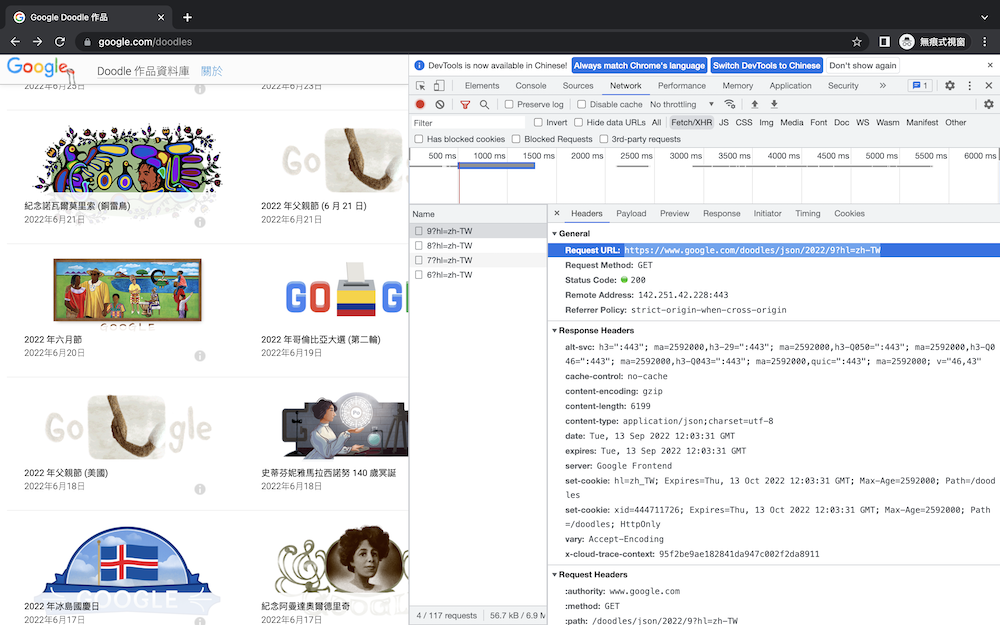Image resolution: width=1000 pixels, height=625 pixels.
Task: Switch to the Console panel
Action: pos(531,85)
